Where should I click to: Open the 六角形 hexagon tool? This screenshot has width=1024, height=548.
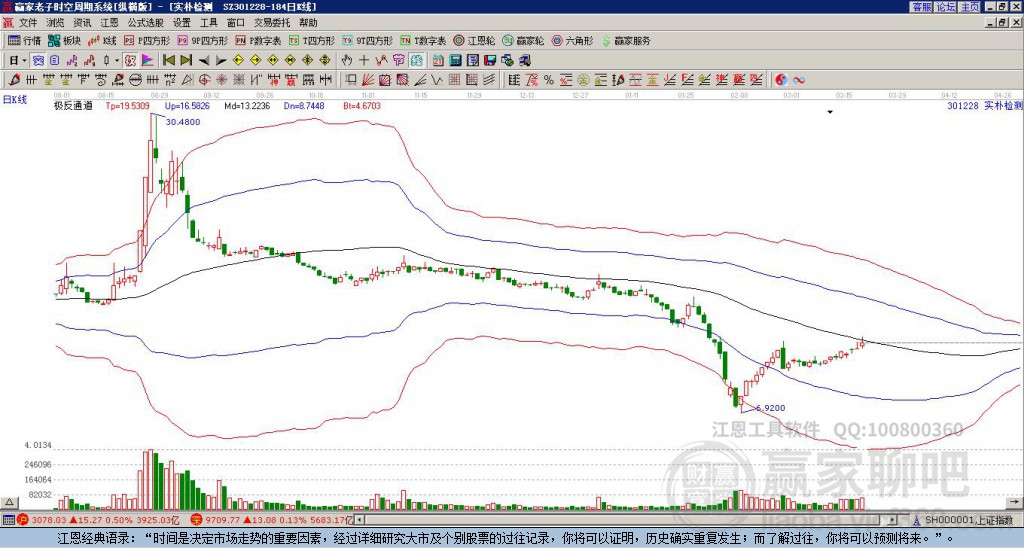pyautogui.click(x=572, y=40)
